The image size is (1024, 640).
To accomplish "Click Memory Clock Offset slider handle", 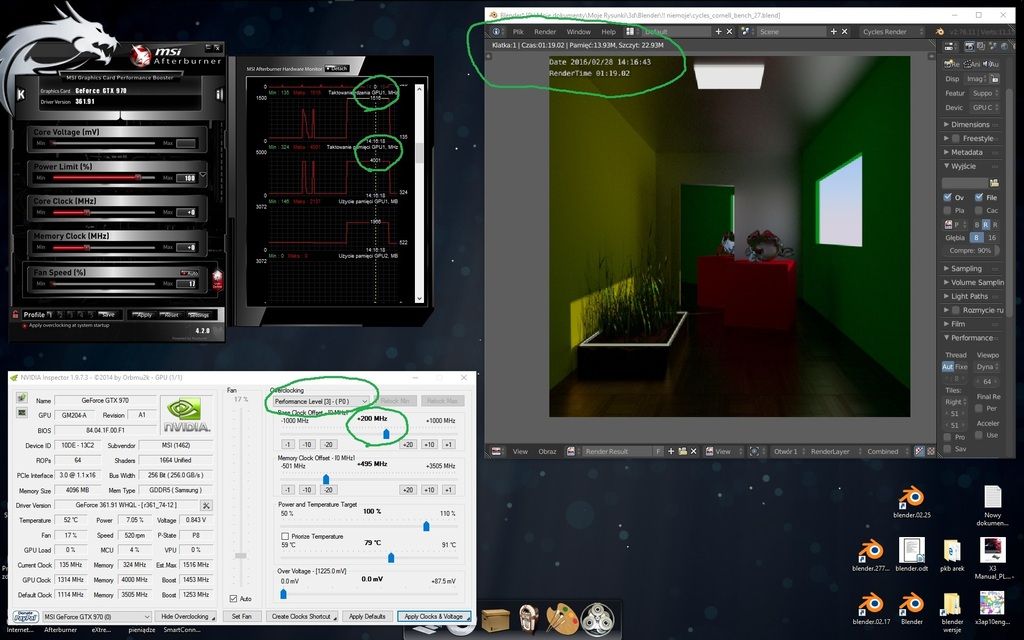I will click(326, 479).
